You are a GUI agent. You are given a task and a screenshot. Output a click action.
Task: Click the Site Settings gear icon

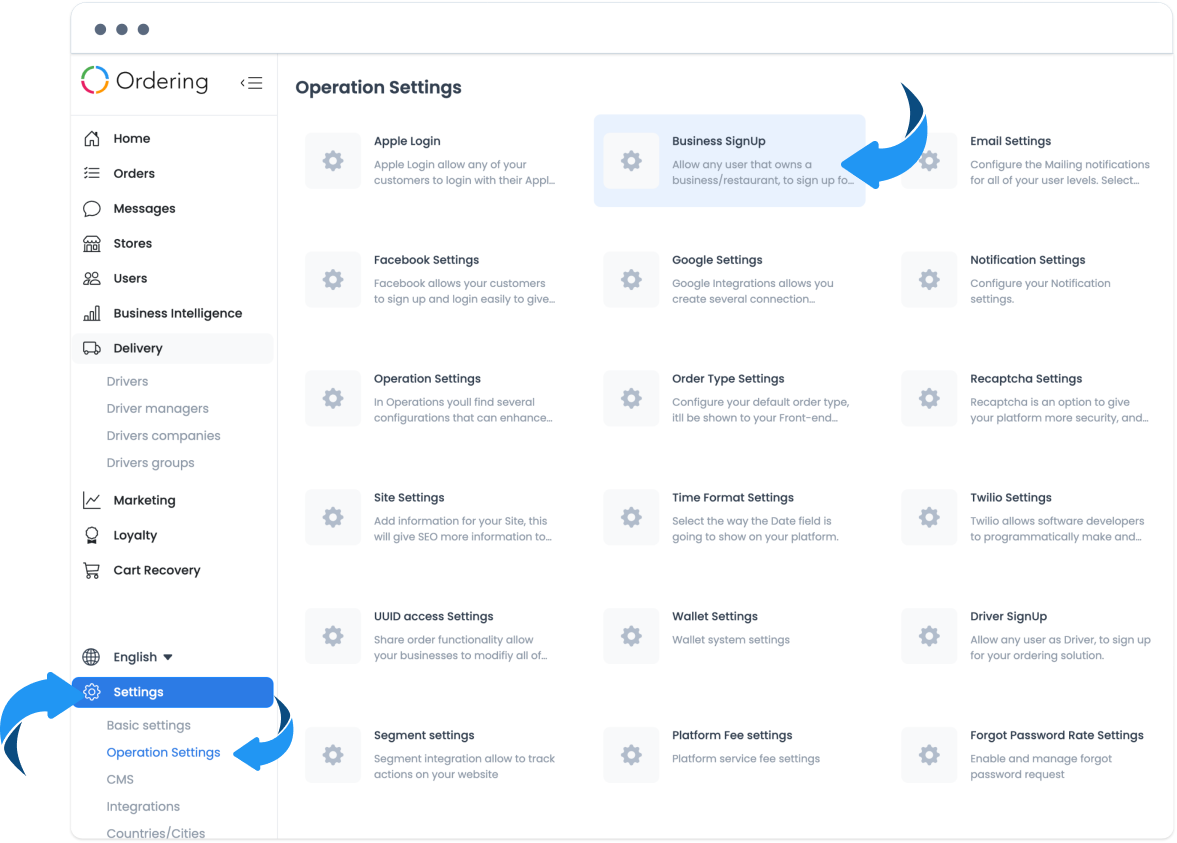pos(333,517)
